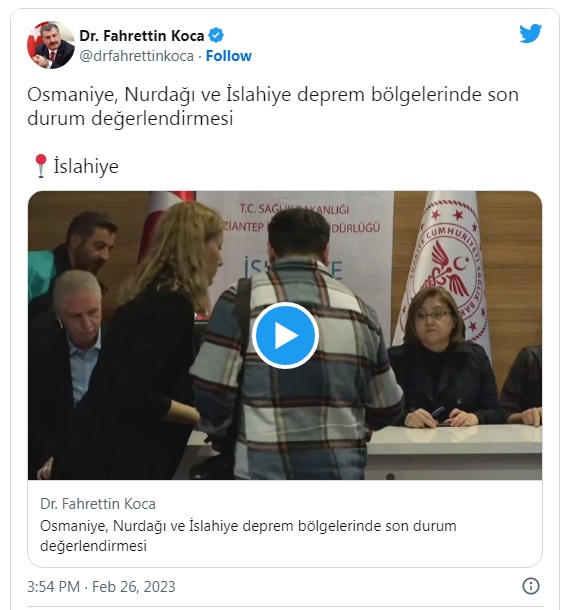The width and height of the screenshot is (567, 610).
Task: Open the 3:54 PM tweet timestamp
Action: pyautogui.click(x=53, y=586)
